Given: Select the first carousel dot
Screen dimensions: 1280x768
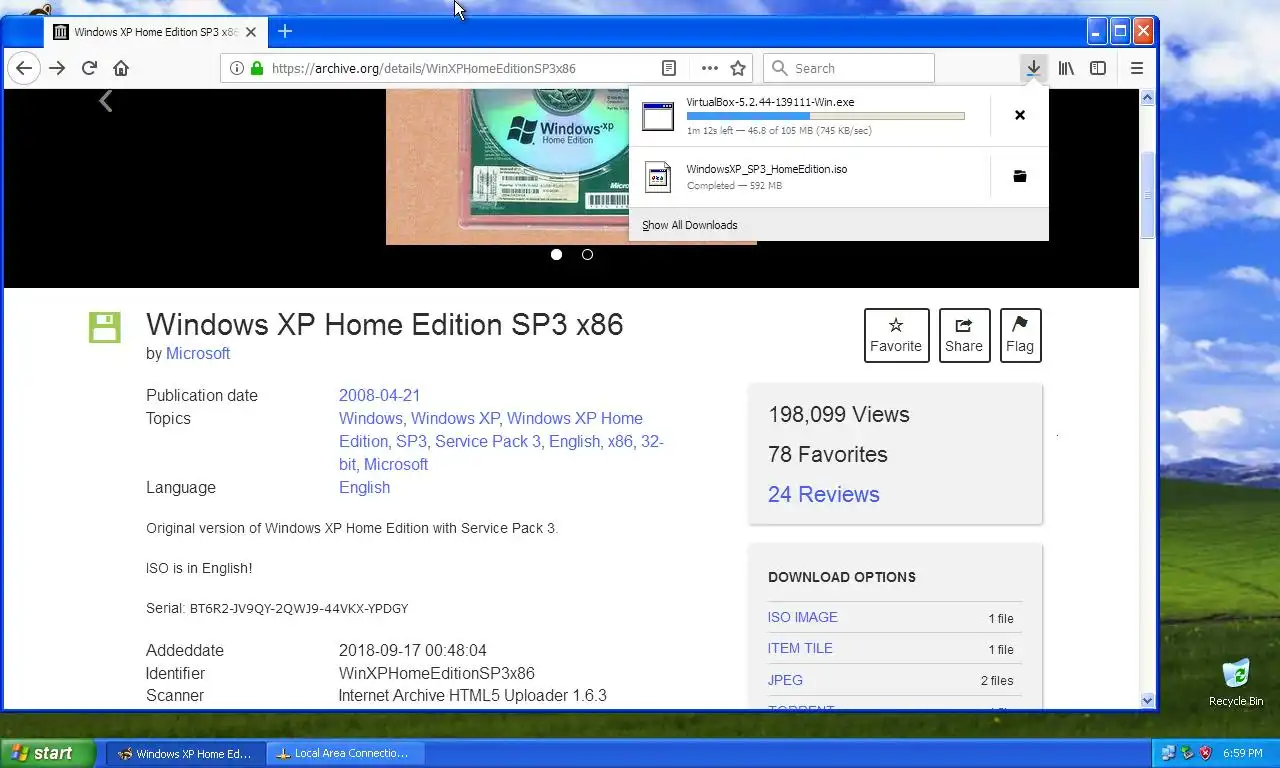Looking at the screenshot, I should point(556,254).
